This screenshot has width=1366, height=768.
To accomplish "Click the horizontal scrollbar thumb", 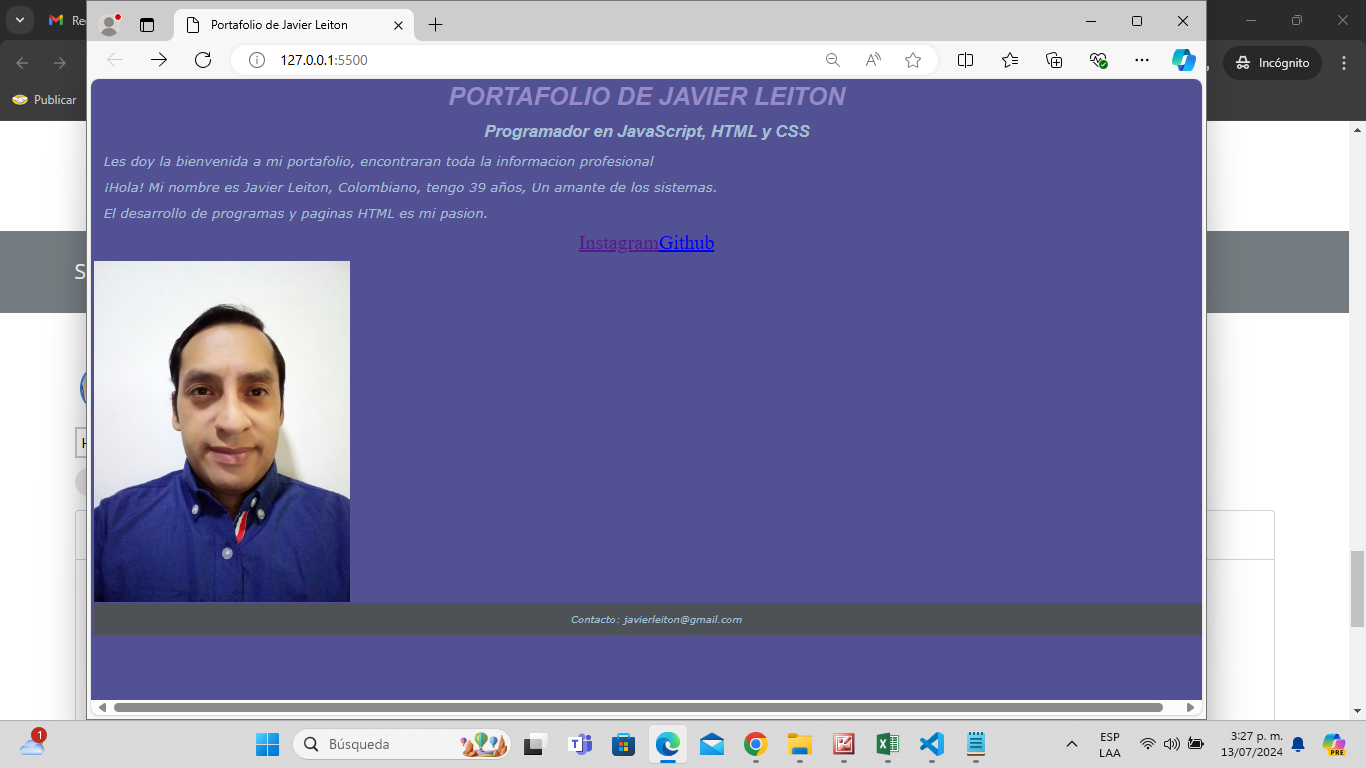I will point(638,708).
